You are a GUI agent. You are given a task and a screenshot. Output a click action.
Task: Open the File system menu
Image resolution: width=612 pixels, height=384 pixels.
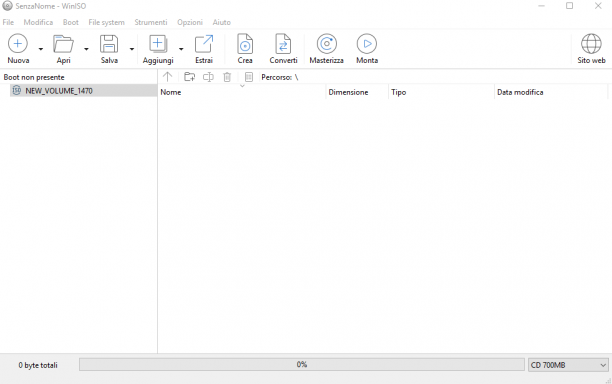[x=107, y=22]
